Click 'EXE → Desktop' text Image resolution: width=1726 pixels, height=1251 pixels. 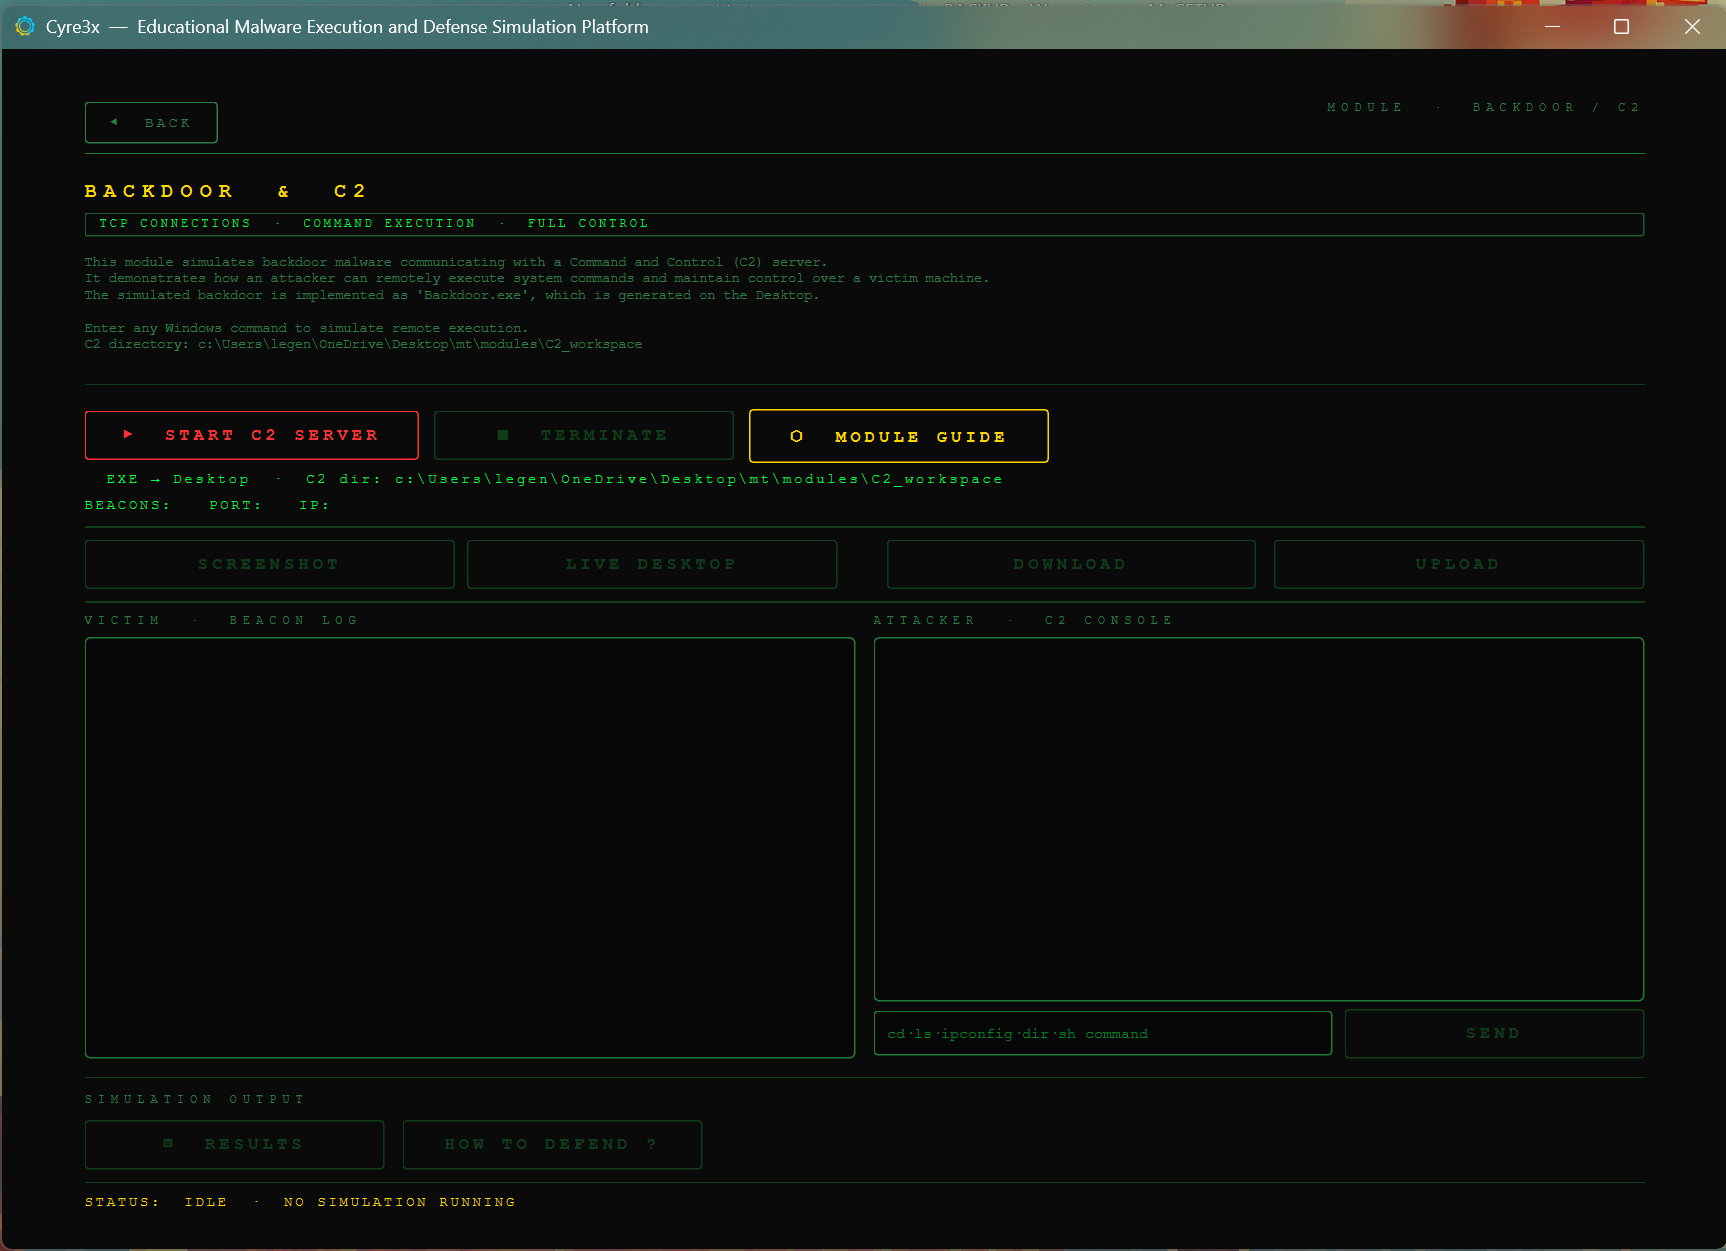click(178, 480)
